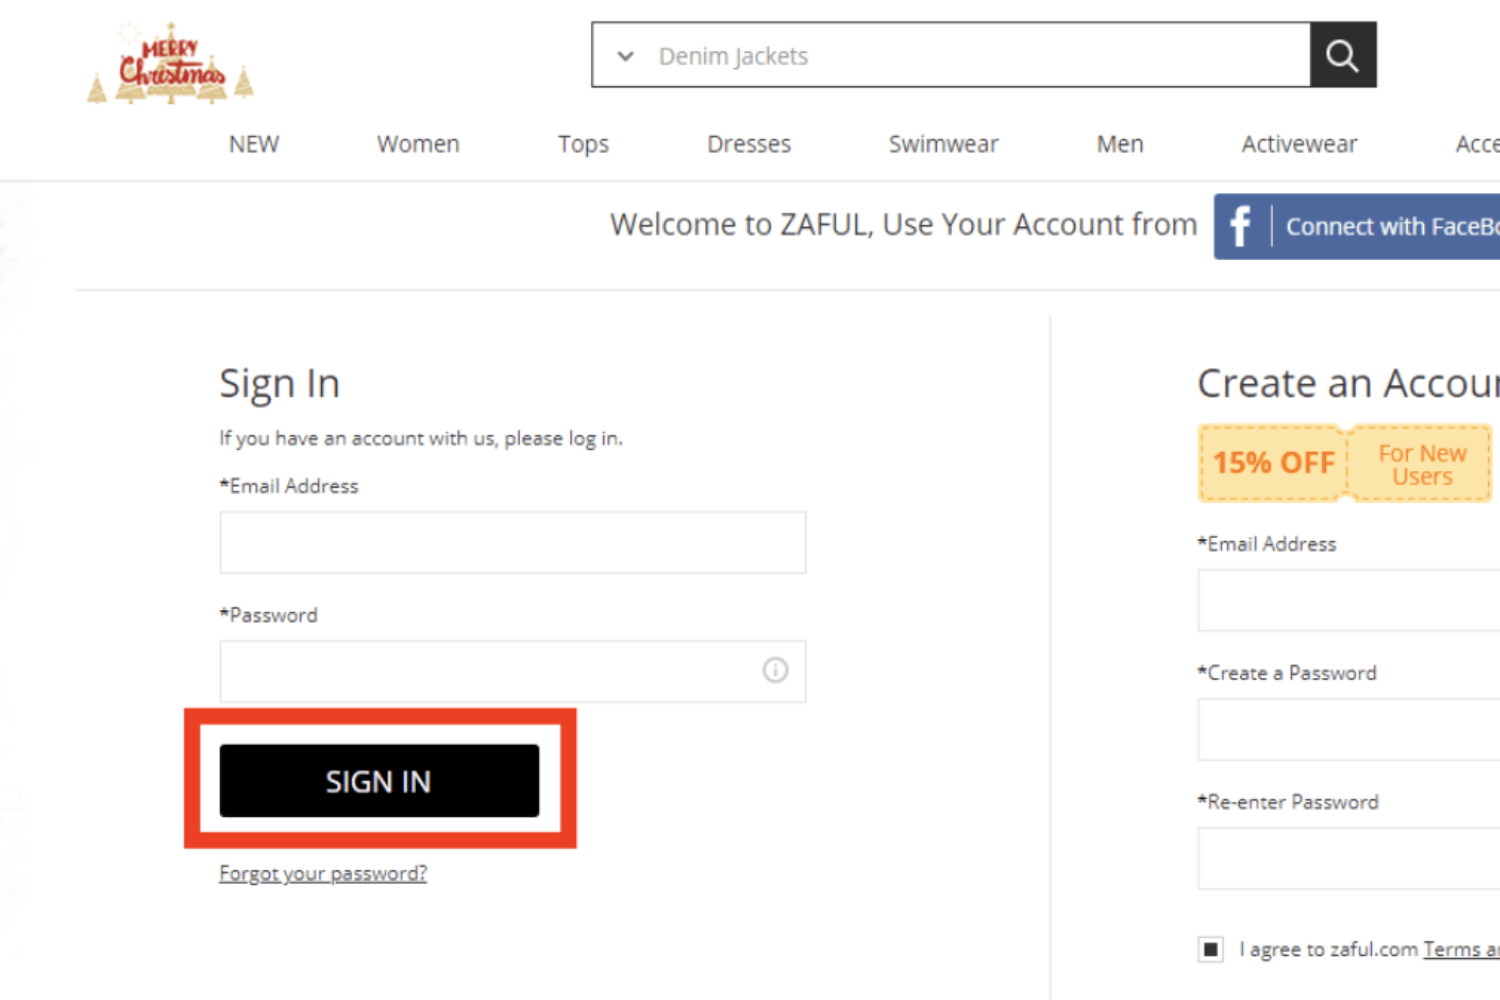
Task: Select the Dresses menu item
Action: 748,143
